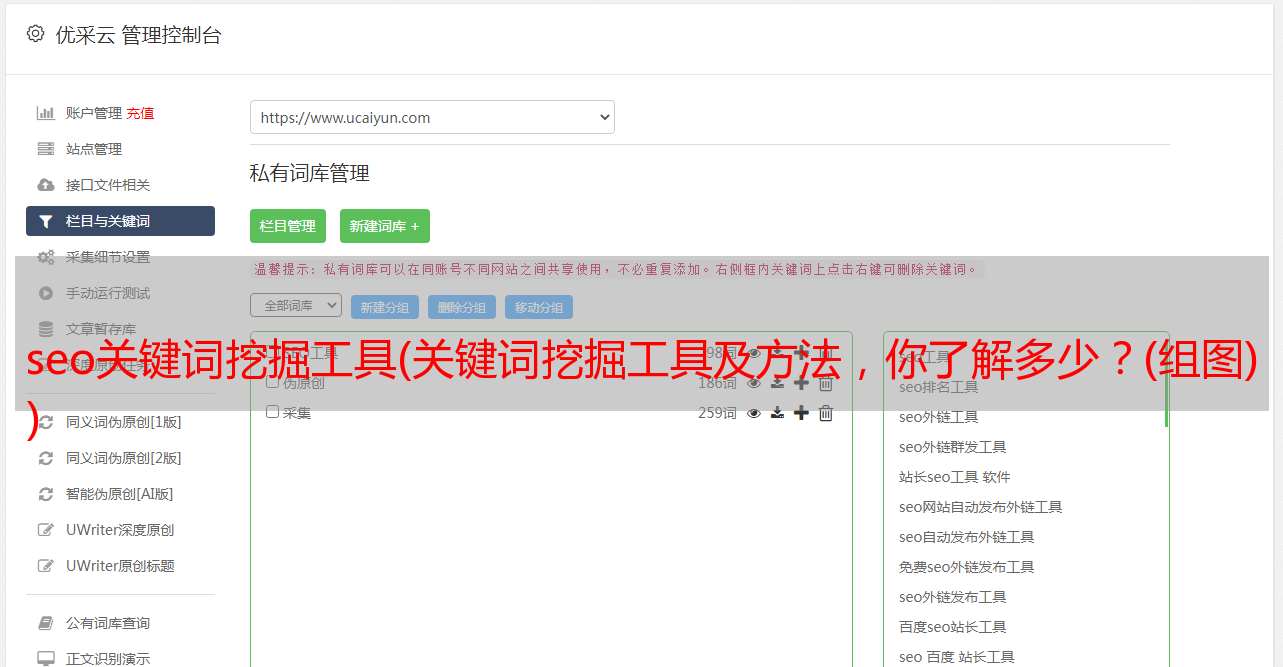Click the 新建分组 button
This screenshot has width=1283, height=667.
tap(385, 307)
